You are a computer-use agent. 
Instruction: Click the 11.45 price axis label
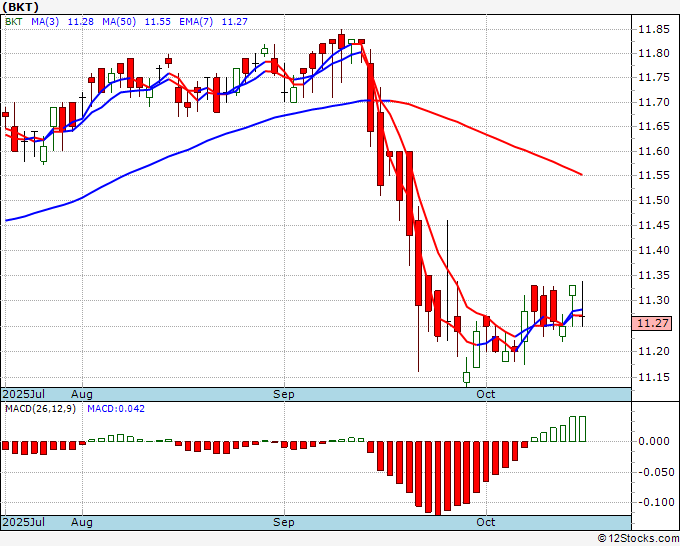[654, 225]
